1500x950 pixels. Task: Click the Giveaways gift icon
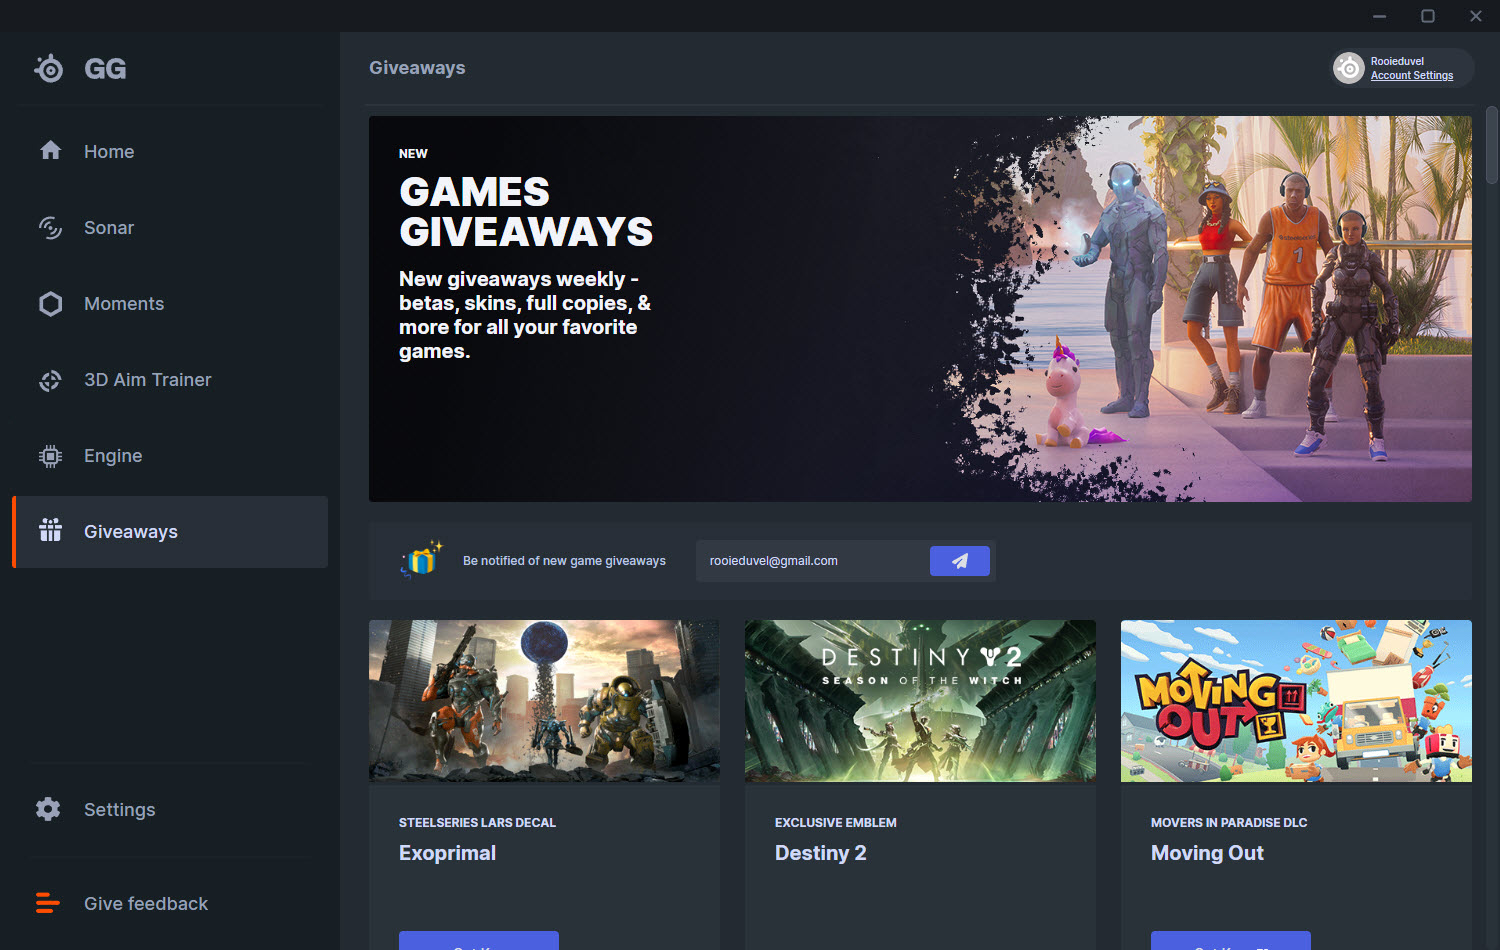click(x=50, y=531)
